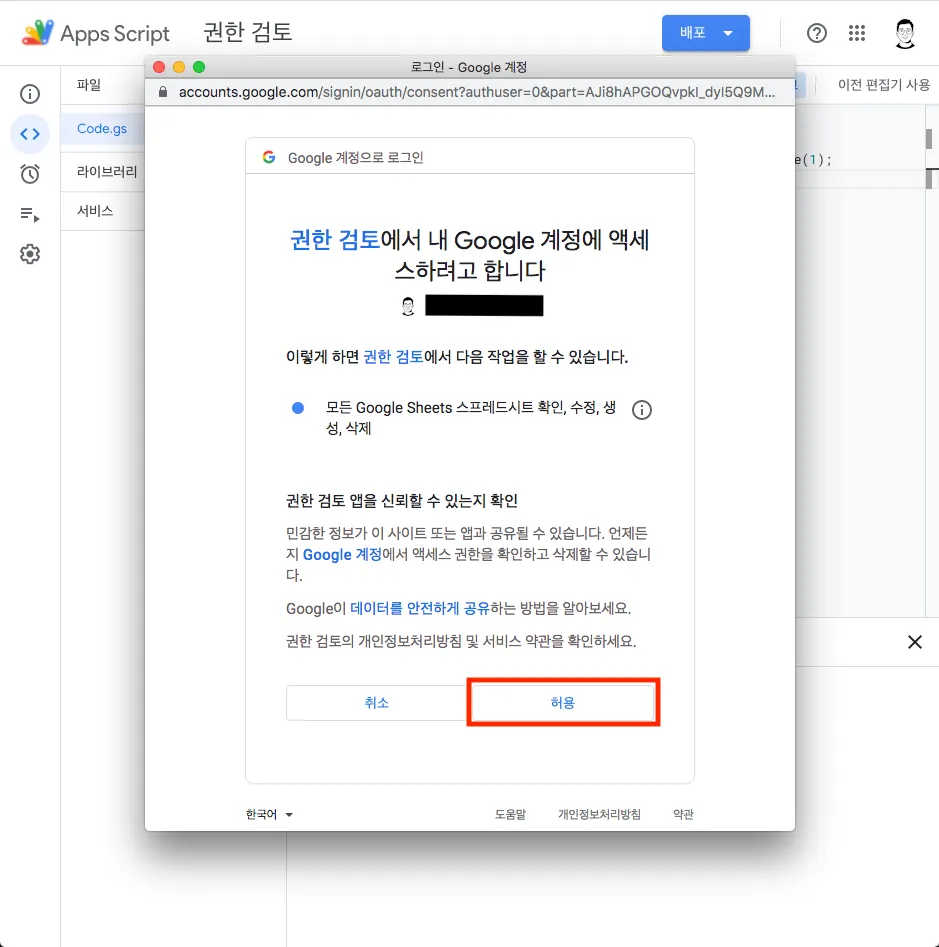Click the 취소 cancel button
Viewport: 939px width, 947px height.
pos(376,702)
